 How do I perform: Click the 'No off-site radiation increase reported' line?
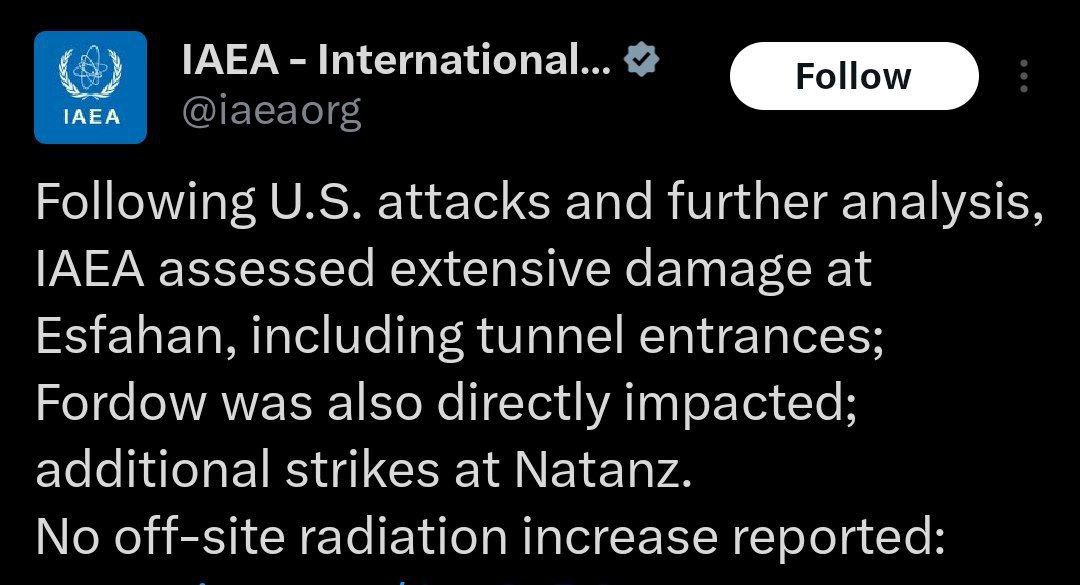point(489,536)
